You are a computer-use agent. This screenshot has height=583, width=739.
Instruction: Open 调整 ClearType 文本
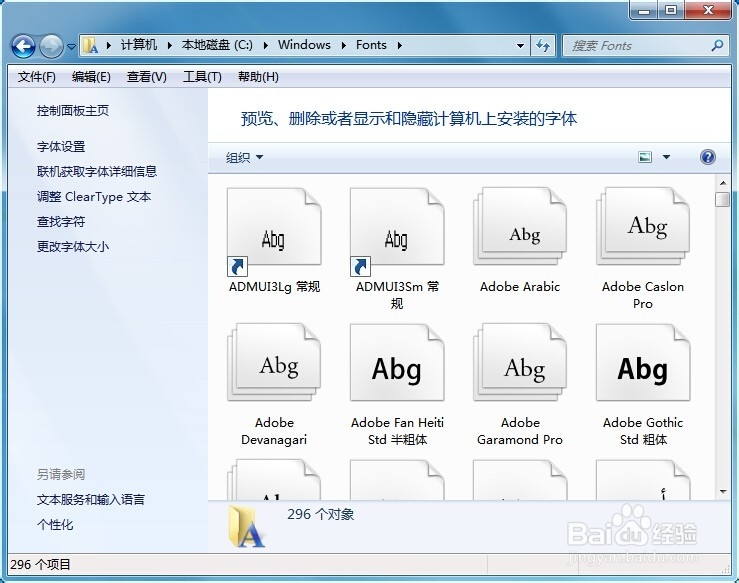94,197
